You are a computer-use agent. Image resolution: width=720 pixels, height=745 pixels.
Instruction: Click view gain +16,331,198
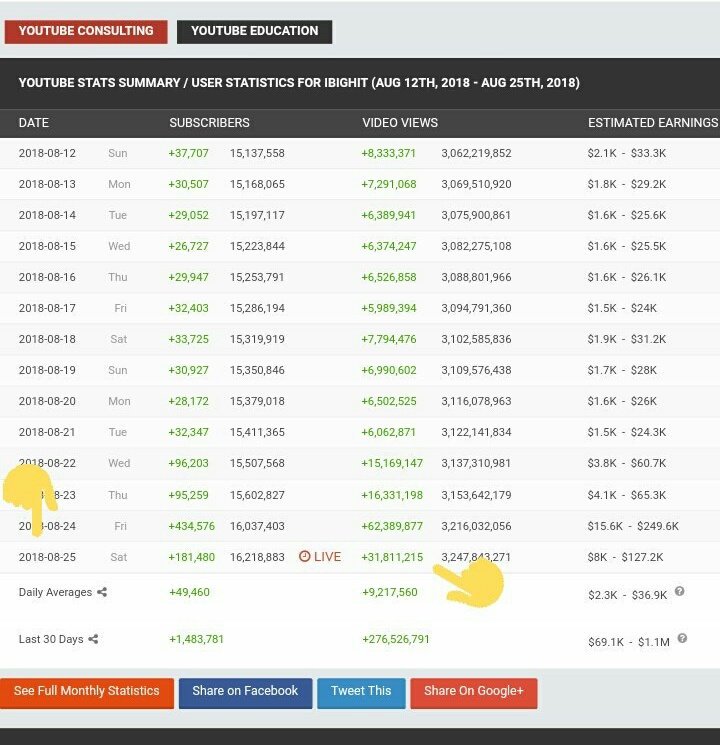tap(392, 495)
